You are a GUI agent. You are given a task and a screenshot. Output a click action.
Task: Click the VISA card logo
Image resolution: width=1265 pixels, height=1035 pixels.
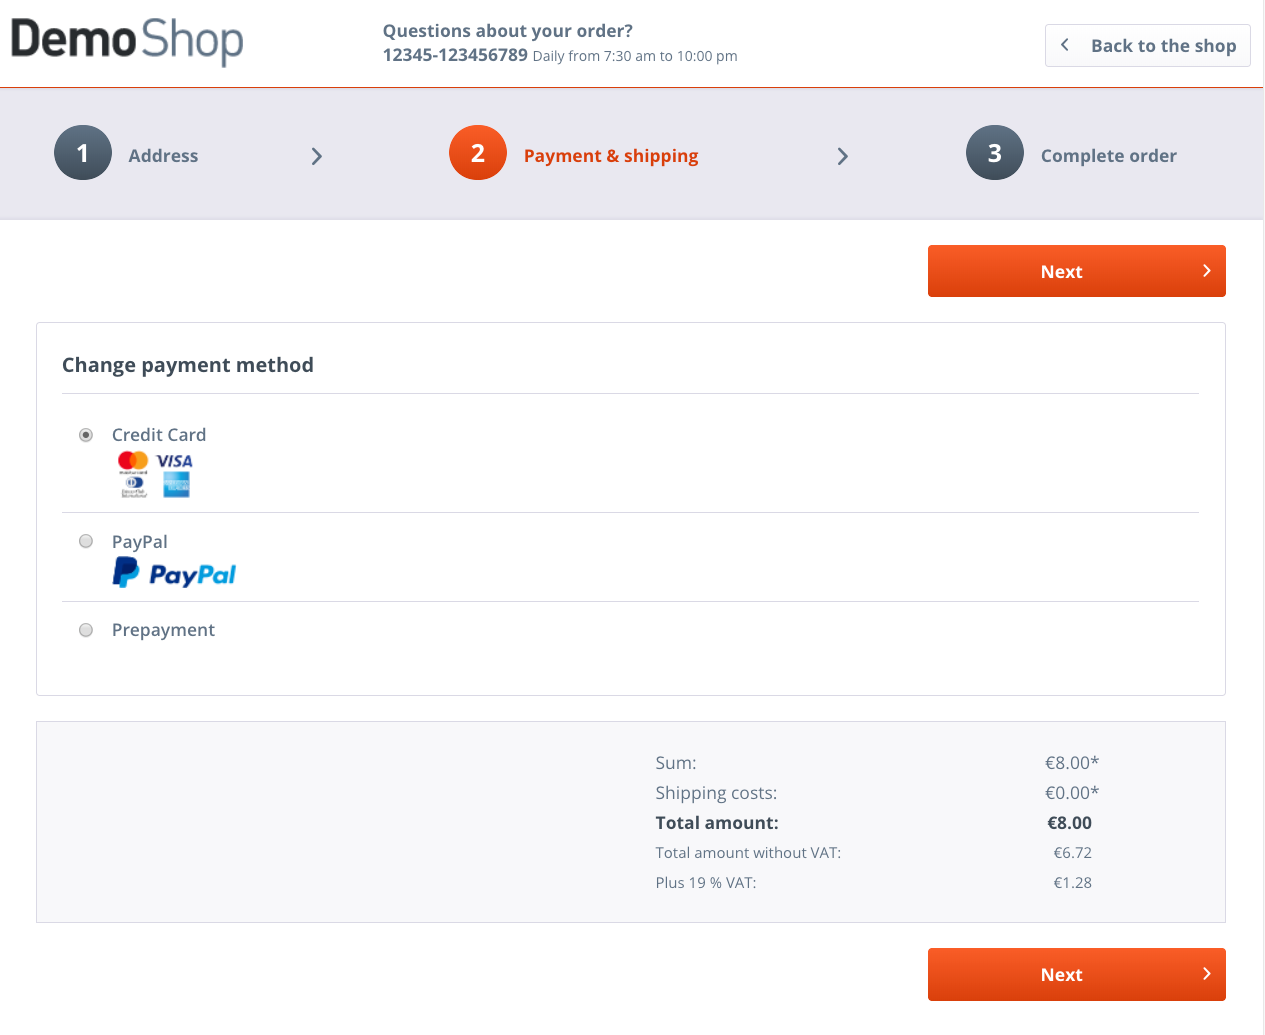[x=175, y=461]
